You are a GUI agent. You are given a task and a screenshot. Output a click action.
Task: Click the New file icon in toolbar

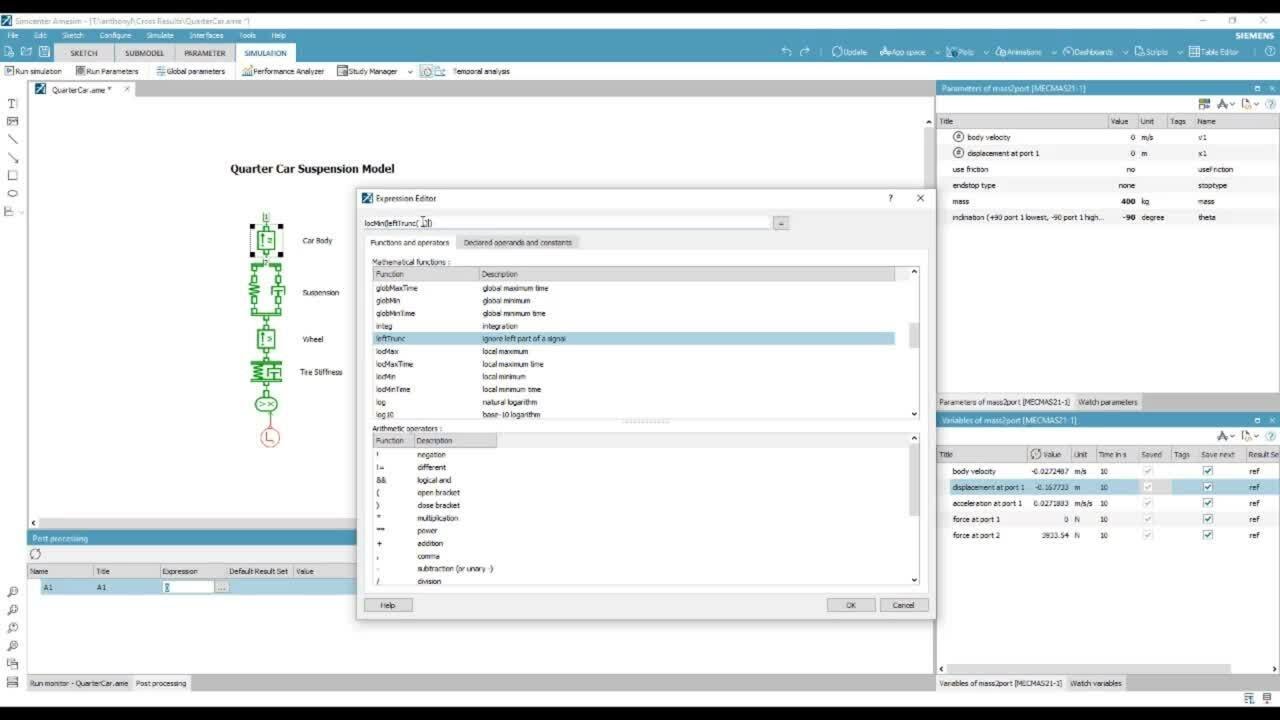click(10, 52)
